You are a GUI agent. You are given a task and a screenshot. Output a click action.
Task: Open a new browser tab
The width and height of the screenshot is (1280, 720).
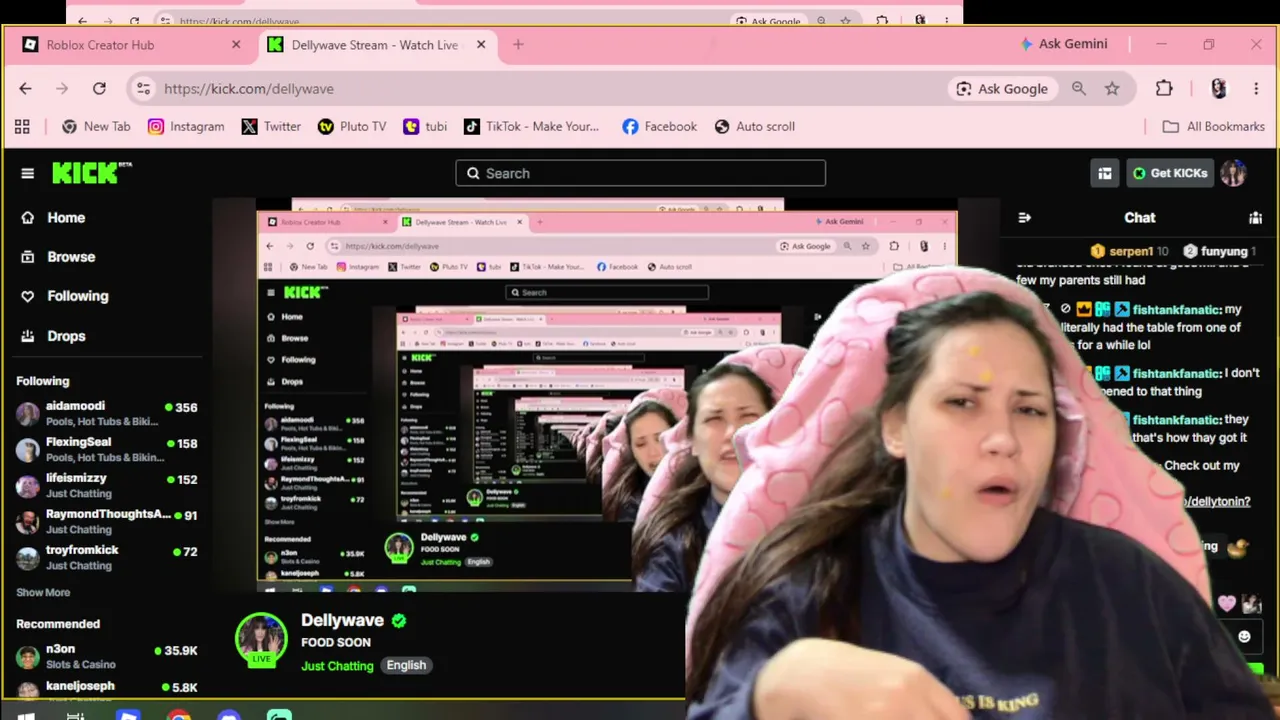click(518, 45)
